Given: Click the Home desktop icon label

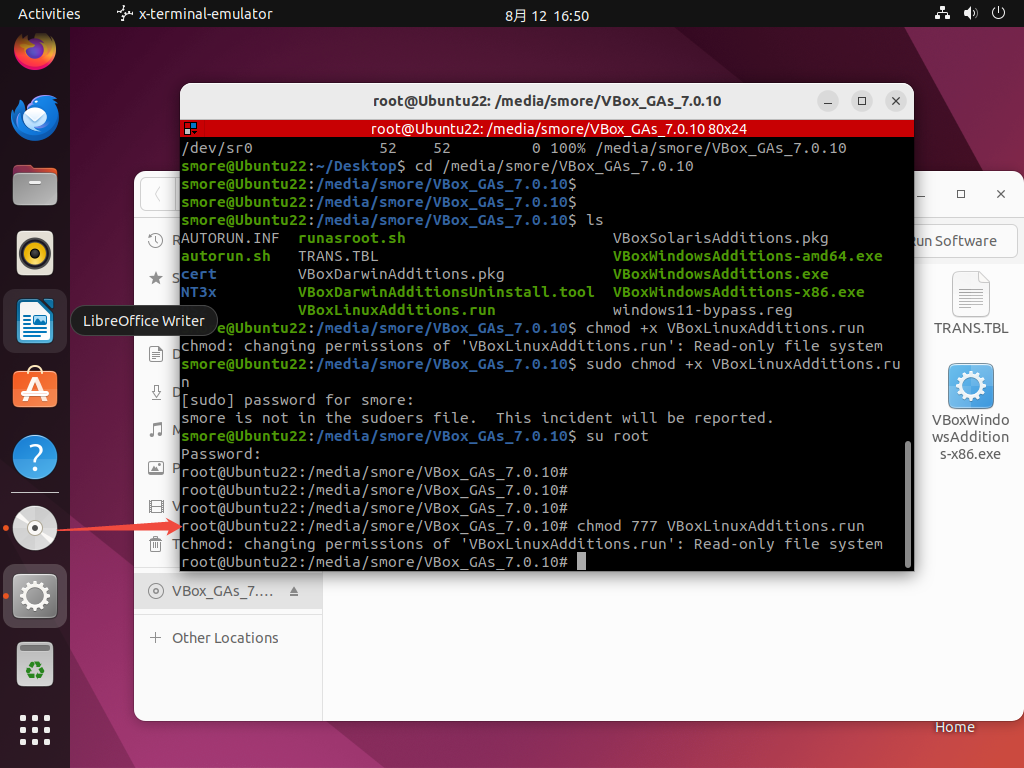Looking at the screenshot, I should (x=954, y=727).
